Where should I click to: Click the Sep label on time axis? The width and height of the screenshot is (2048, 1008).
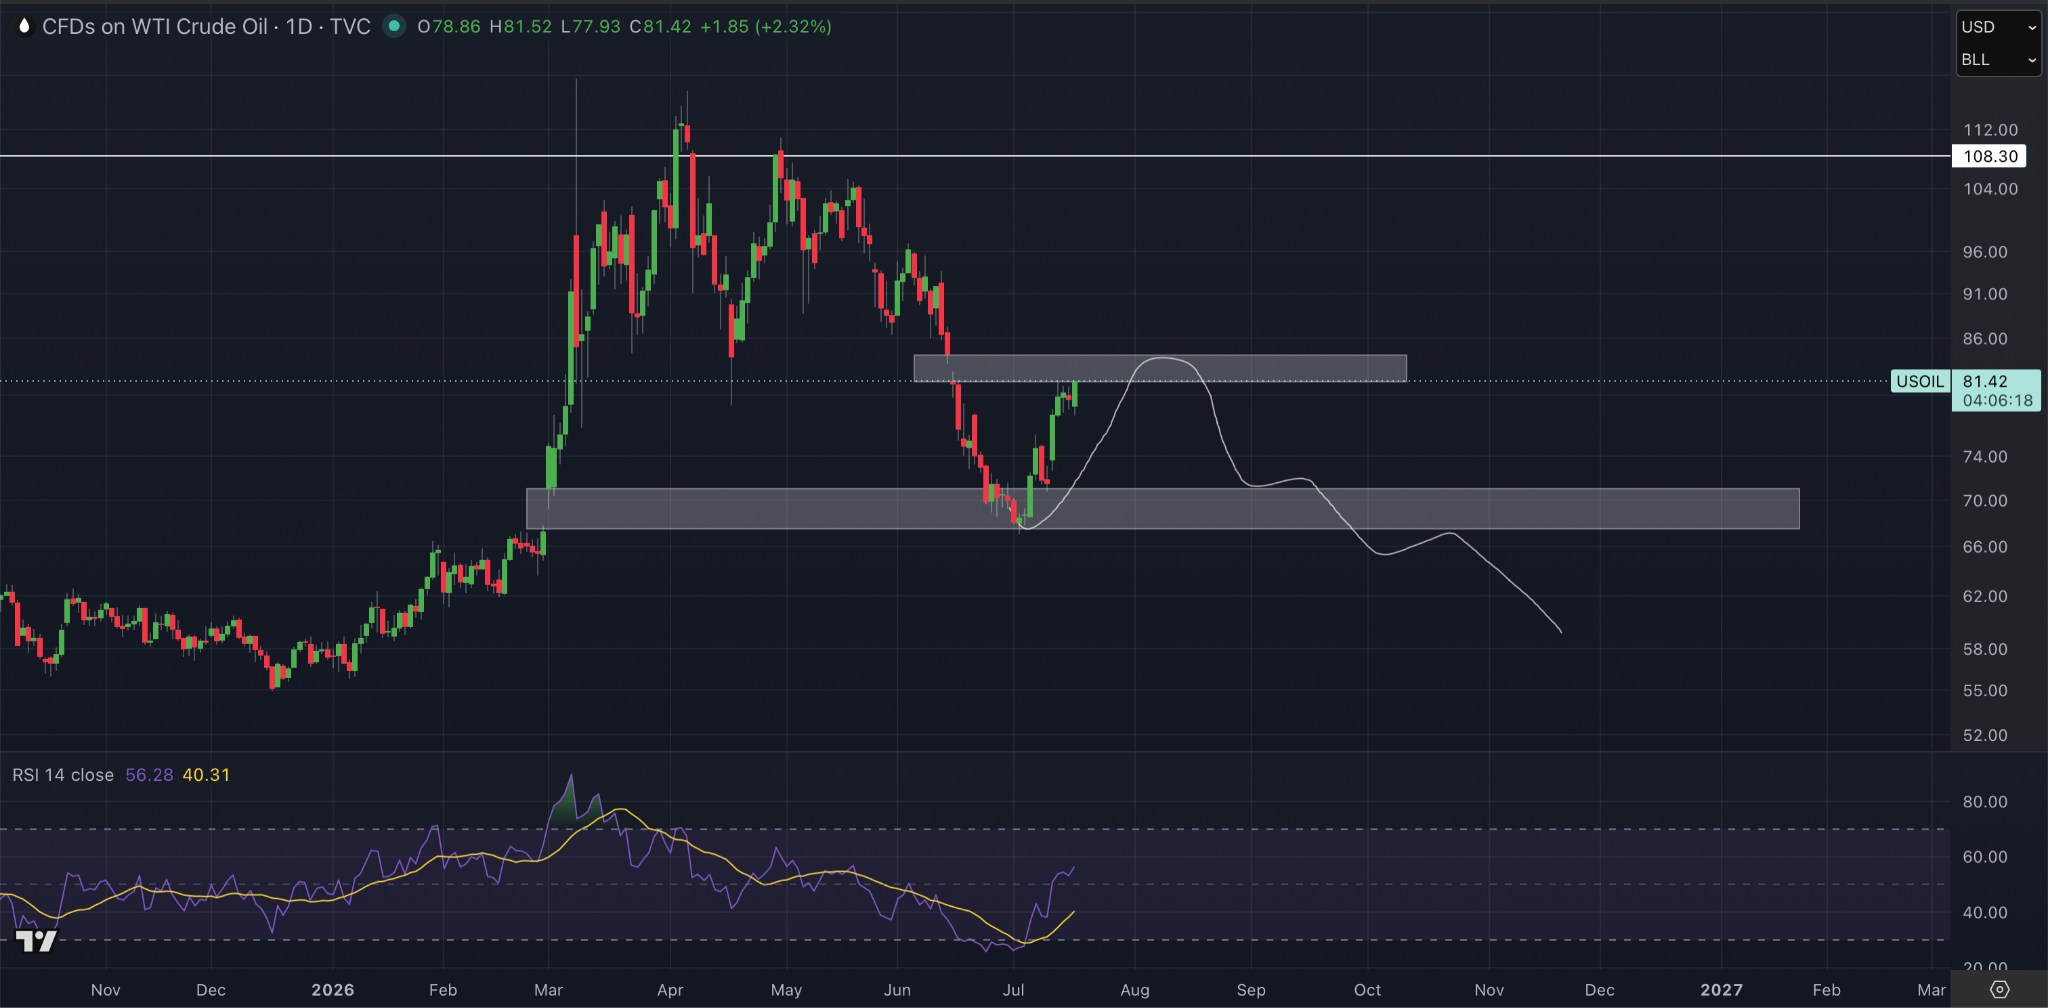pos(1251,990)
